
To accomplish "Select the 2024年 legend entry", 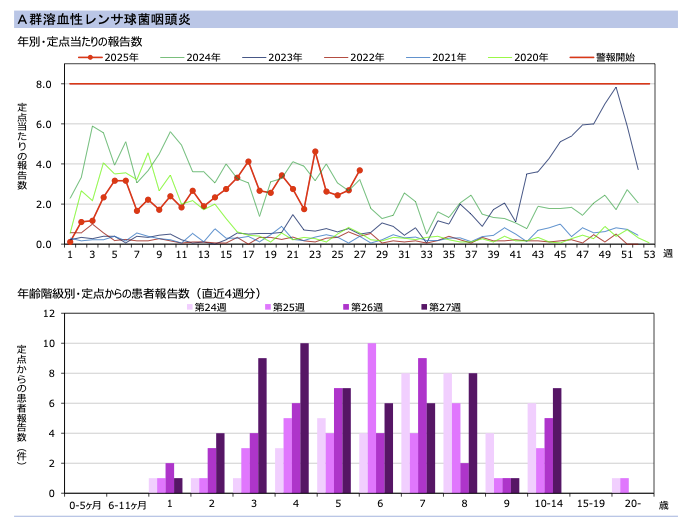I will point(190,57).
